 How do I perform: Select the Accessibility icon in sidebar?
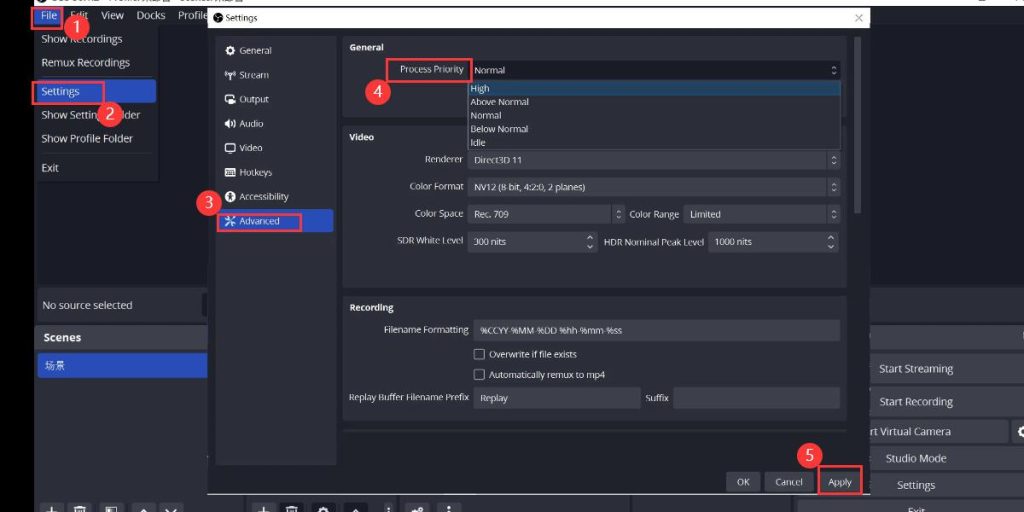tap(230, 197)
